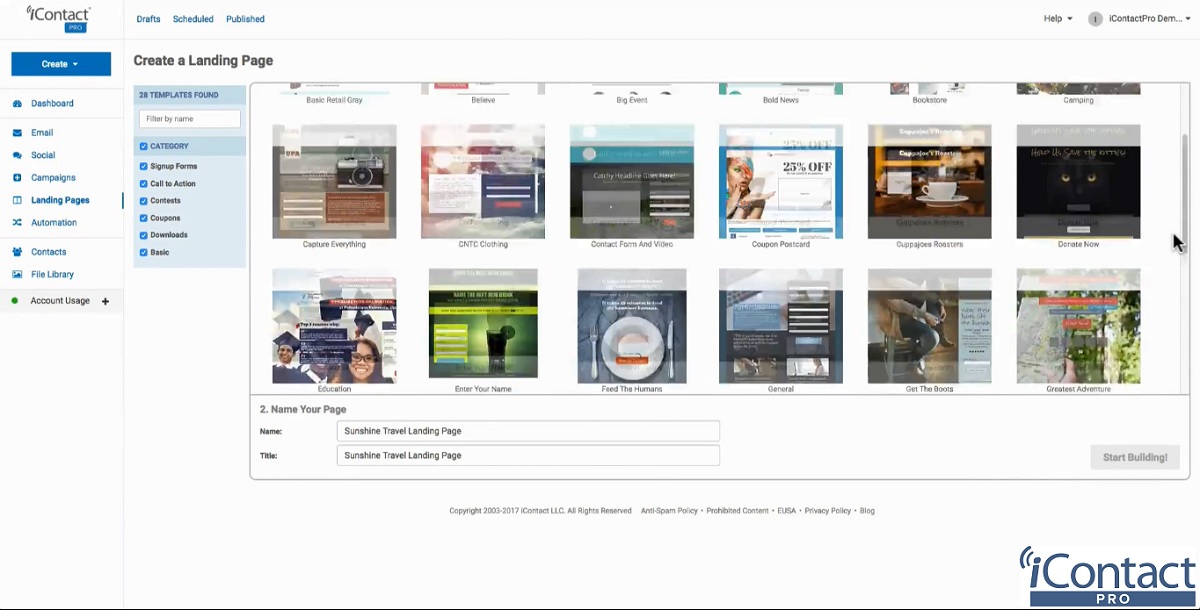
Task: Open the Privacy Policy footer link
Action: [827, 511]
